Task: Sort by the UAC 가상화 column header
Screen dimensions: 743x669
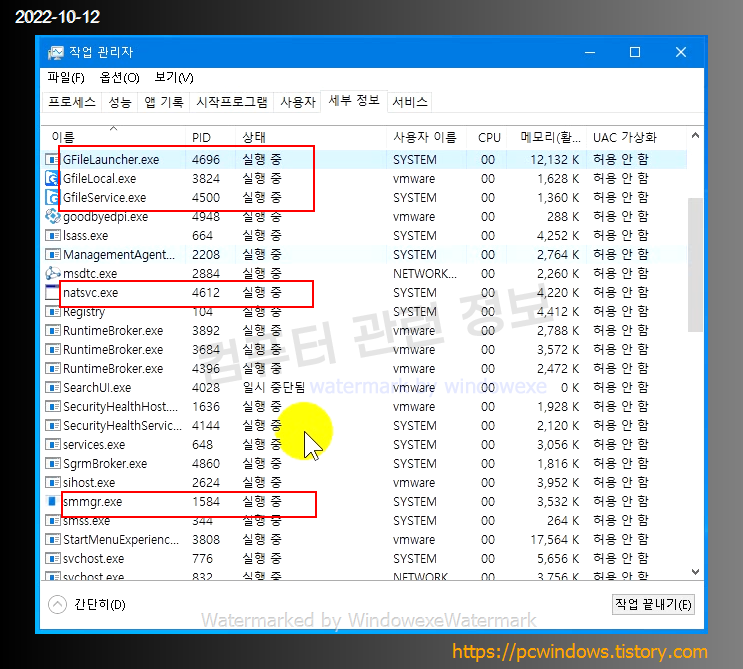Action: point(636,137)
